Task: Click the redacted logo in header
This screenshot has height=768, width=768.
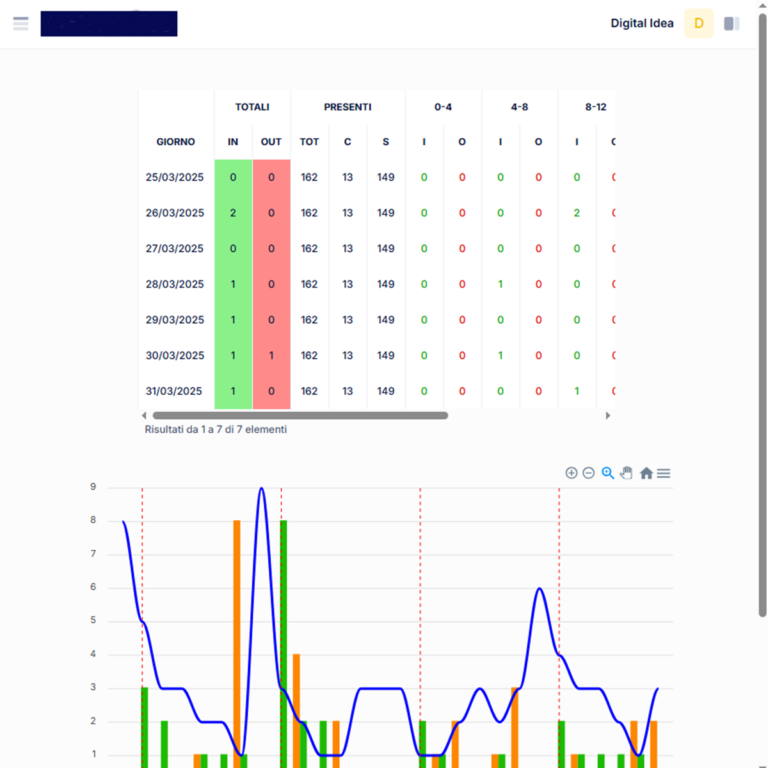Action: [x=109, y=24]
